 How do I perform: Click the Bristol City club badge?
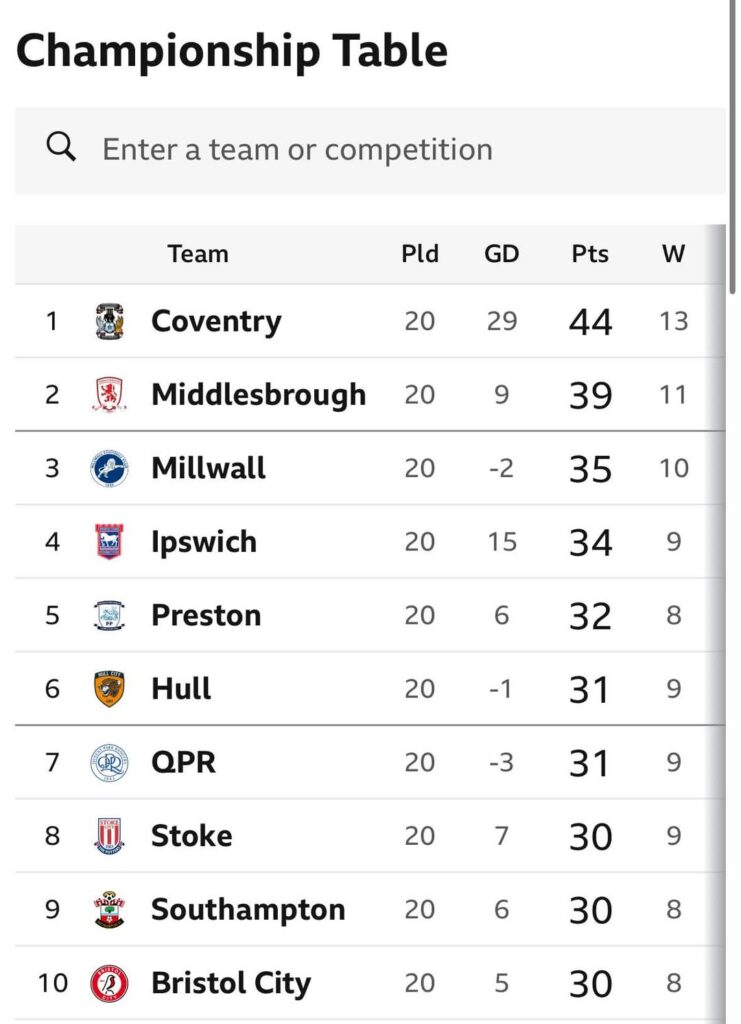tap(109, 983)
